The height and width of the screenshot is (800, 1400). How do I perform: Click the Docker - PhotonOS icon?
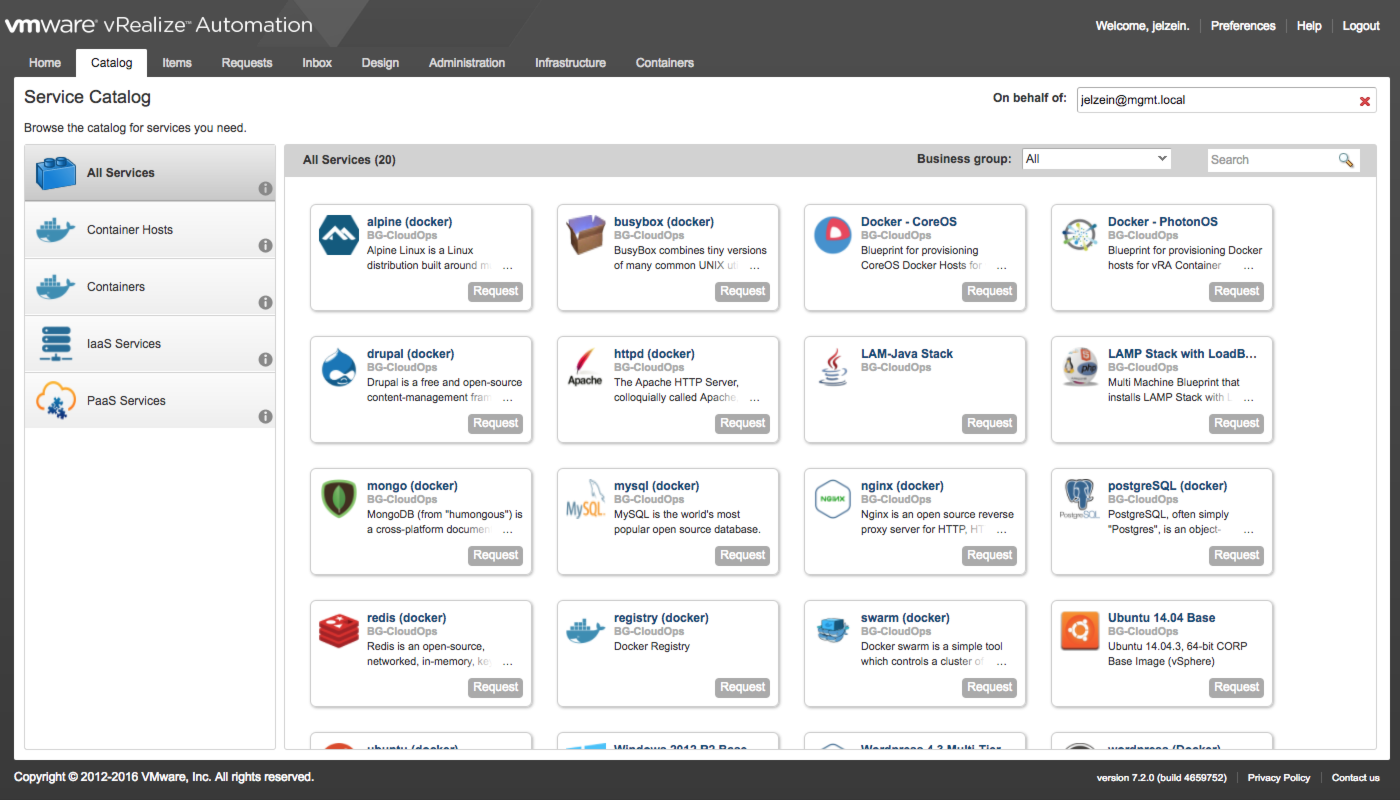[x=1079, y=235]
